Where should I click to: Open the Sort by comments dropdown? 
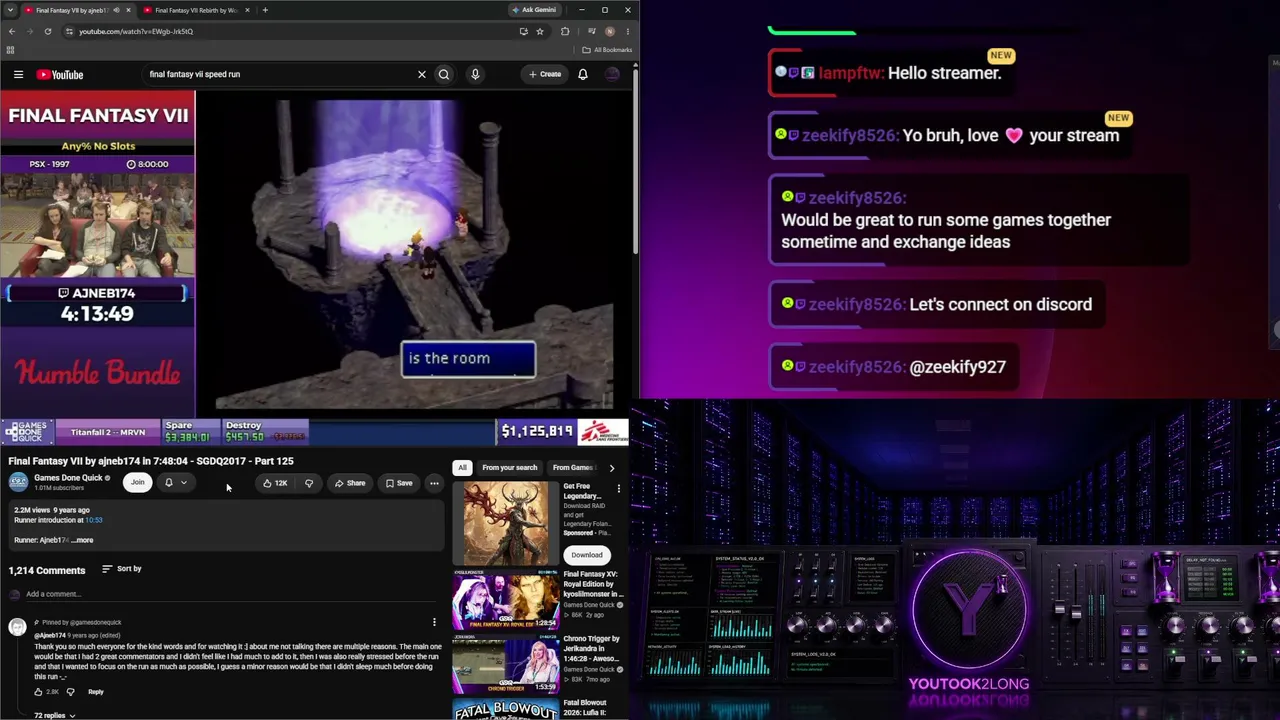(122, 569)
